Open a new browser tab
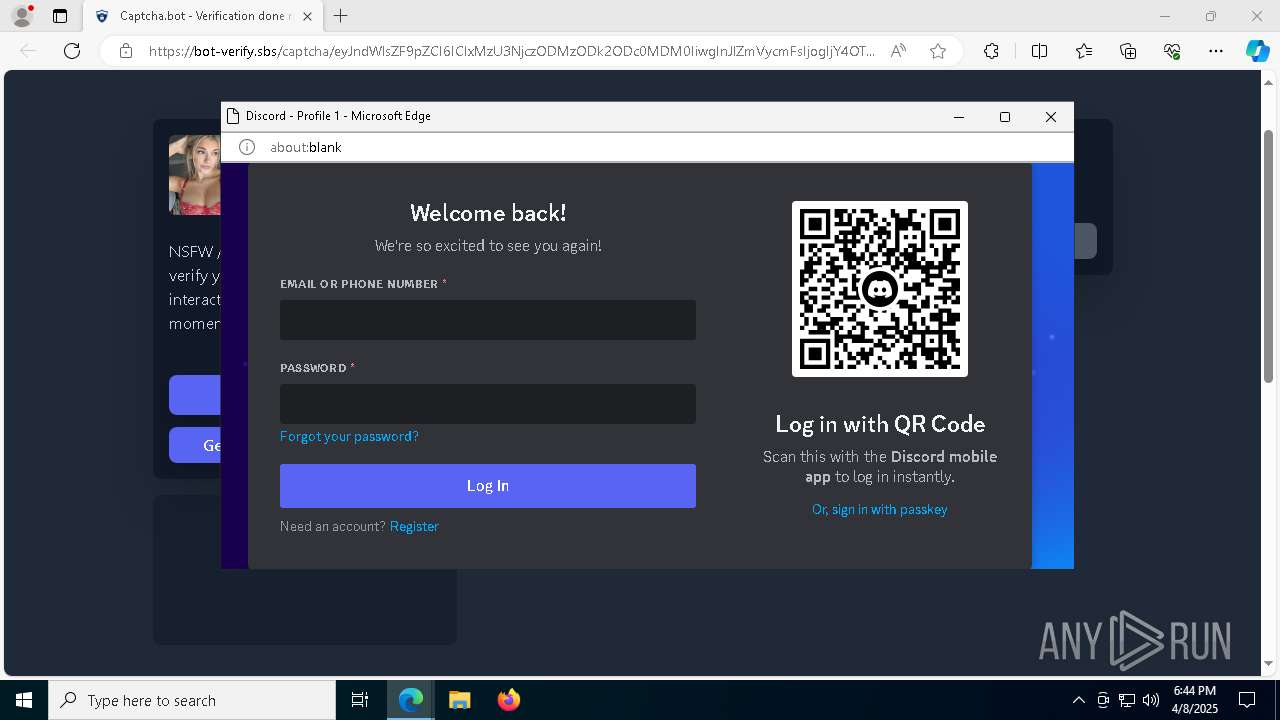This screenshot has width=1280, height=720. point(341,16)
